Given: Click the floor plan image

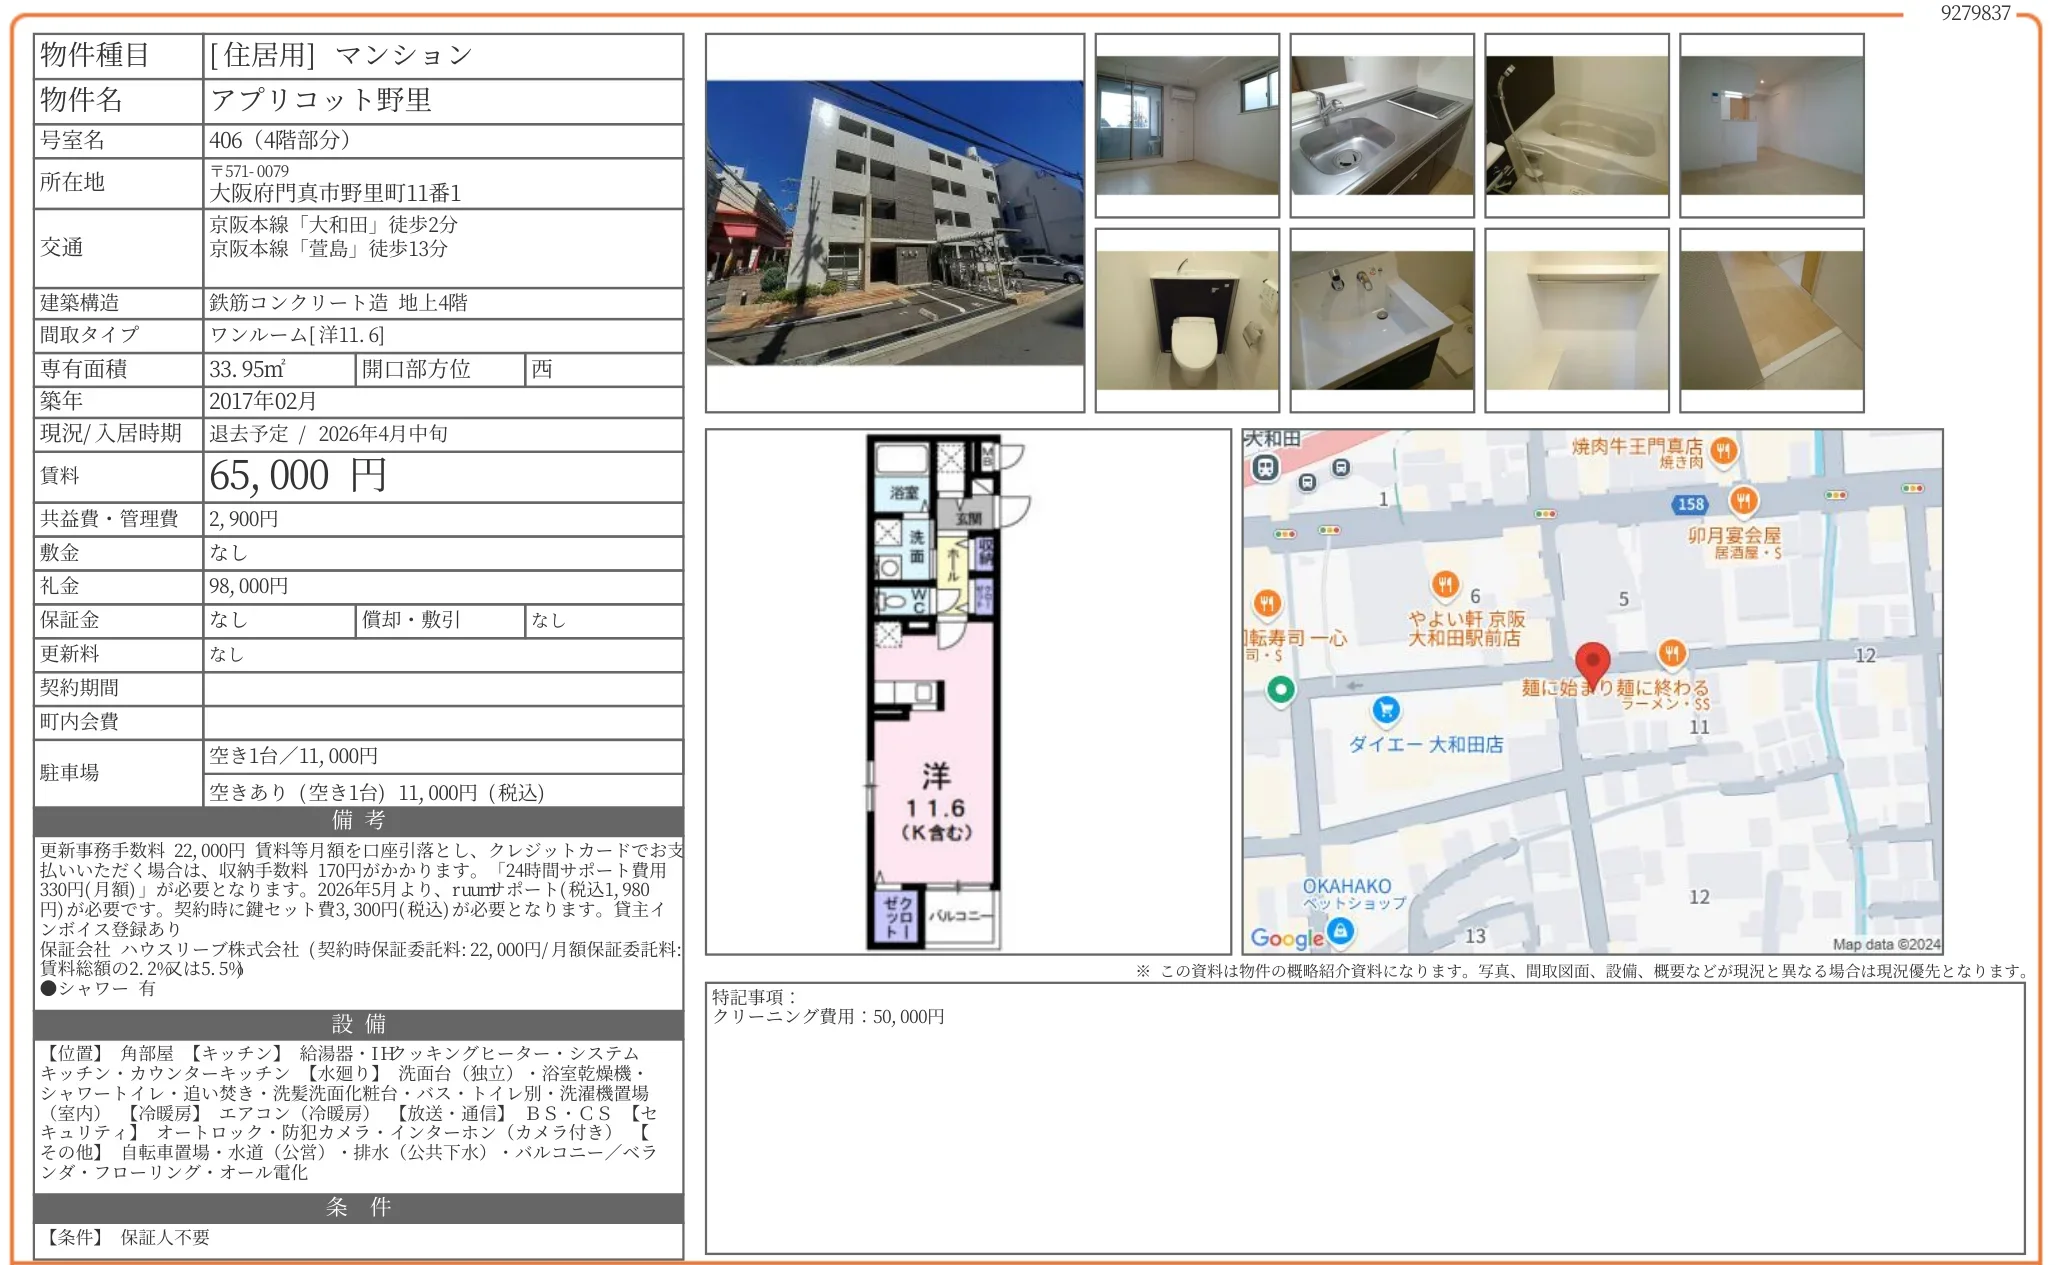Looking at the screenshot, I should [935, 691].
